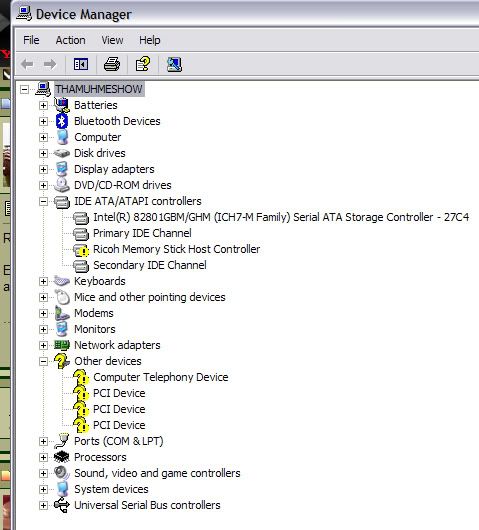
Task: Collapse the Other devices category
Action: [x=43, y=362]
